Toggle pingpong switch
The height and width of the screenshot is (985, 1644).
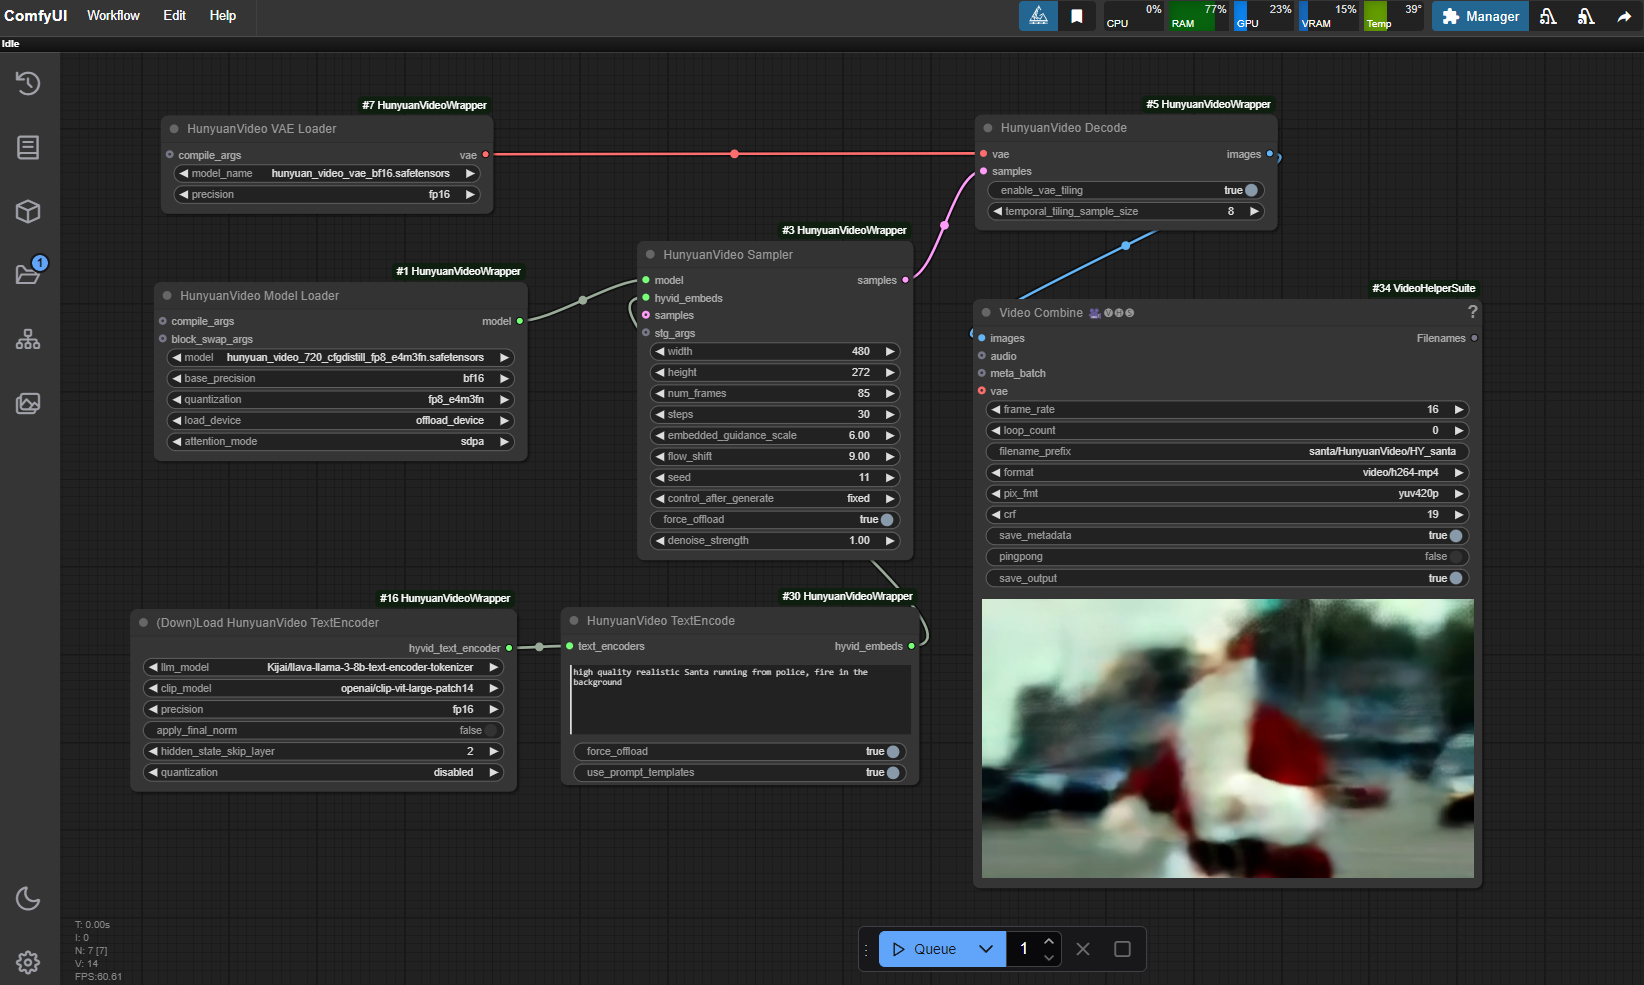pyautogui.click(x=1456, y=556)
